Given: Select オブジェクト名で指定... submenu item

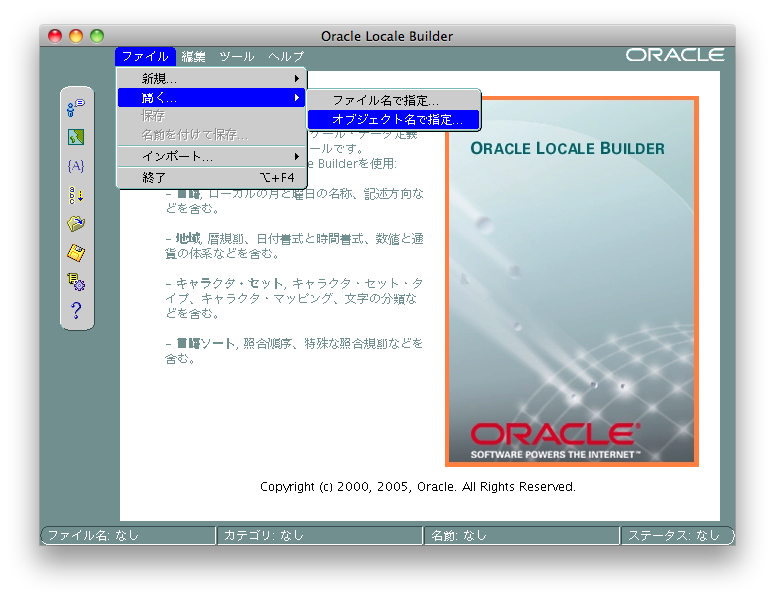Looking at the screenshot, I should coord(393,120).
